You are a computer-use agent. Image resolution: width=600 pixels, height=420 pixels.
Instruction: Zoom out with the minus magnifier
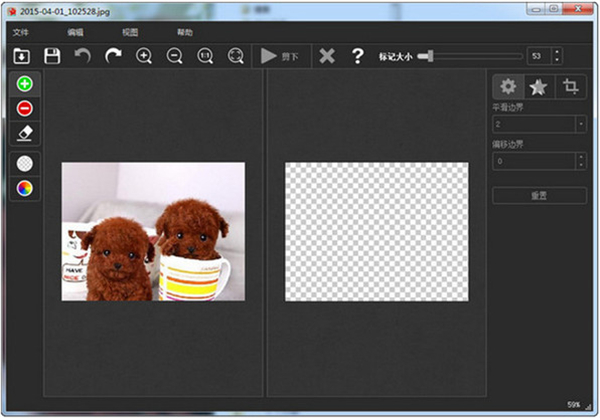pyautogui.click(x=175, y=57)
